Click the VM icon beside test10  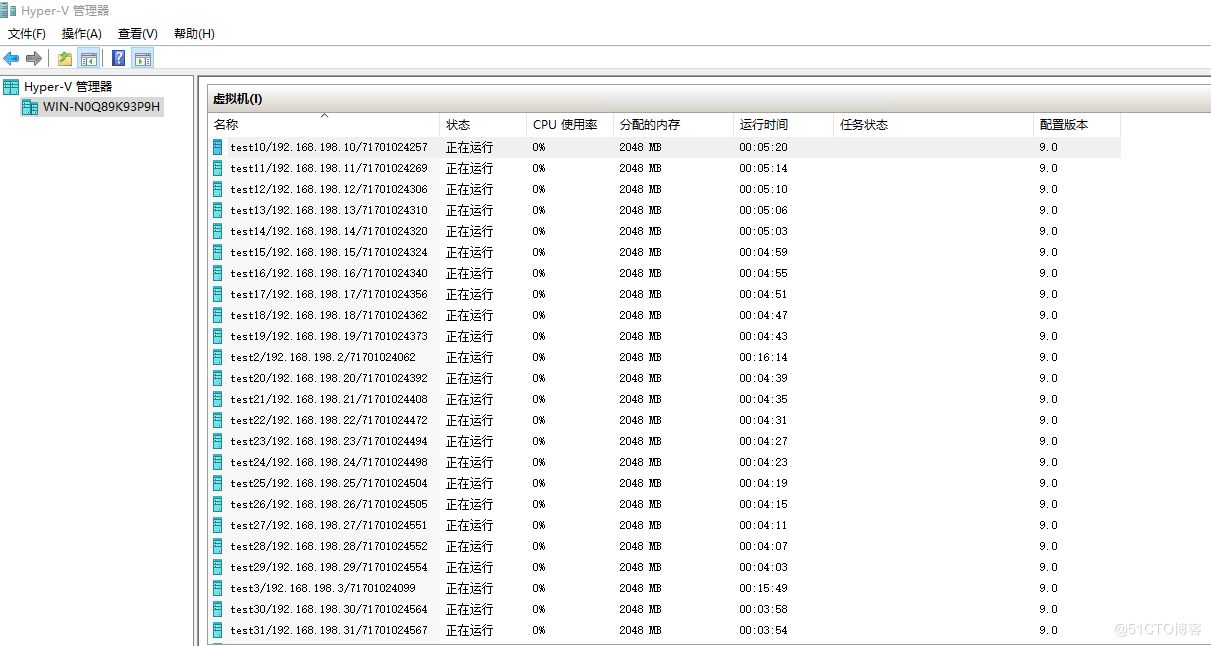pyautogui.click(x=218, y=147)
